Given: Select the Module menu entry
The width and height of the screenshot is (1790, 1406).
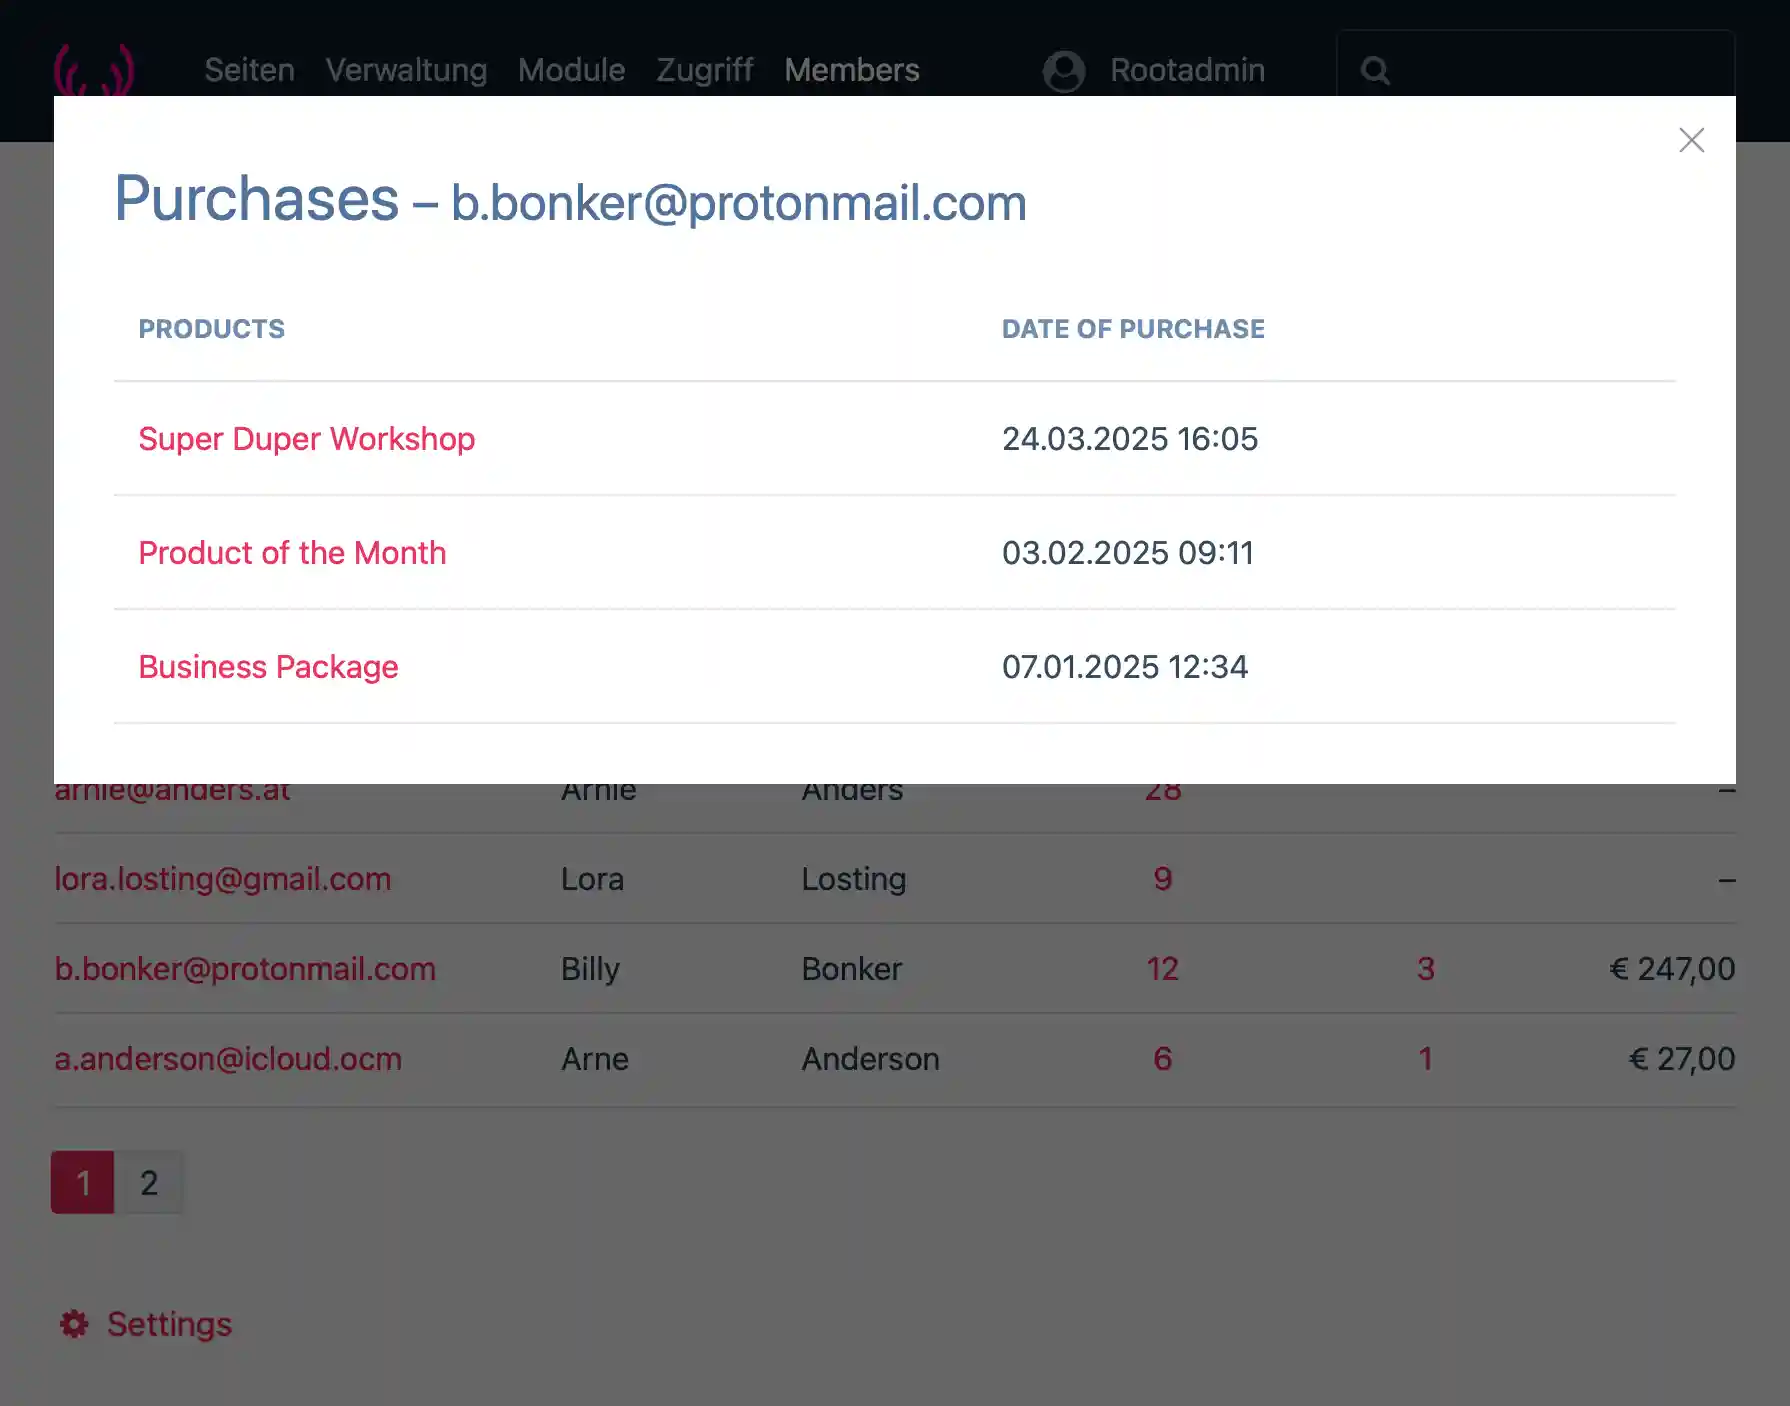Looking at the screenshot, I should point(571,70).
